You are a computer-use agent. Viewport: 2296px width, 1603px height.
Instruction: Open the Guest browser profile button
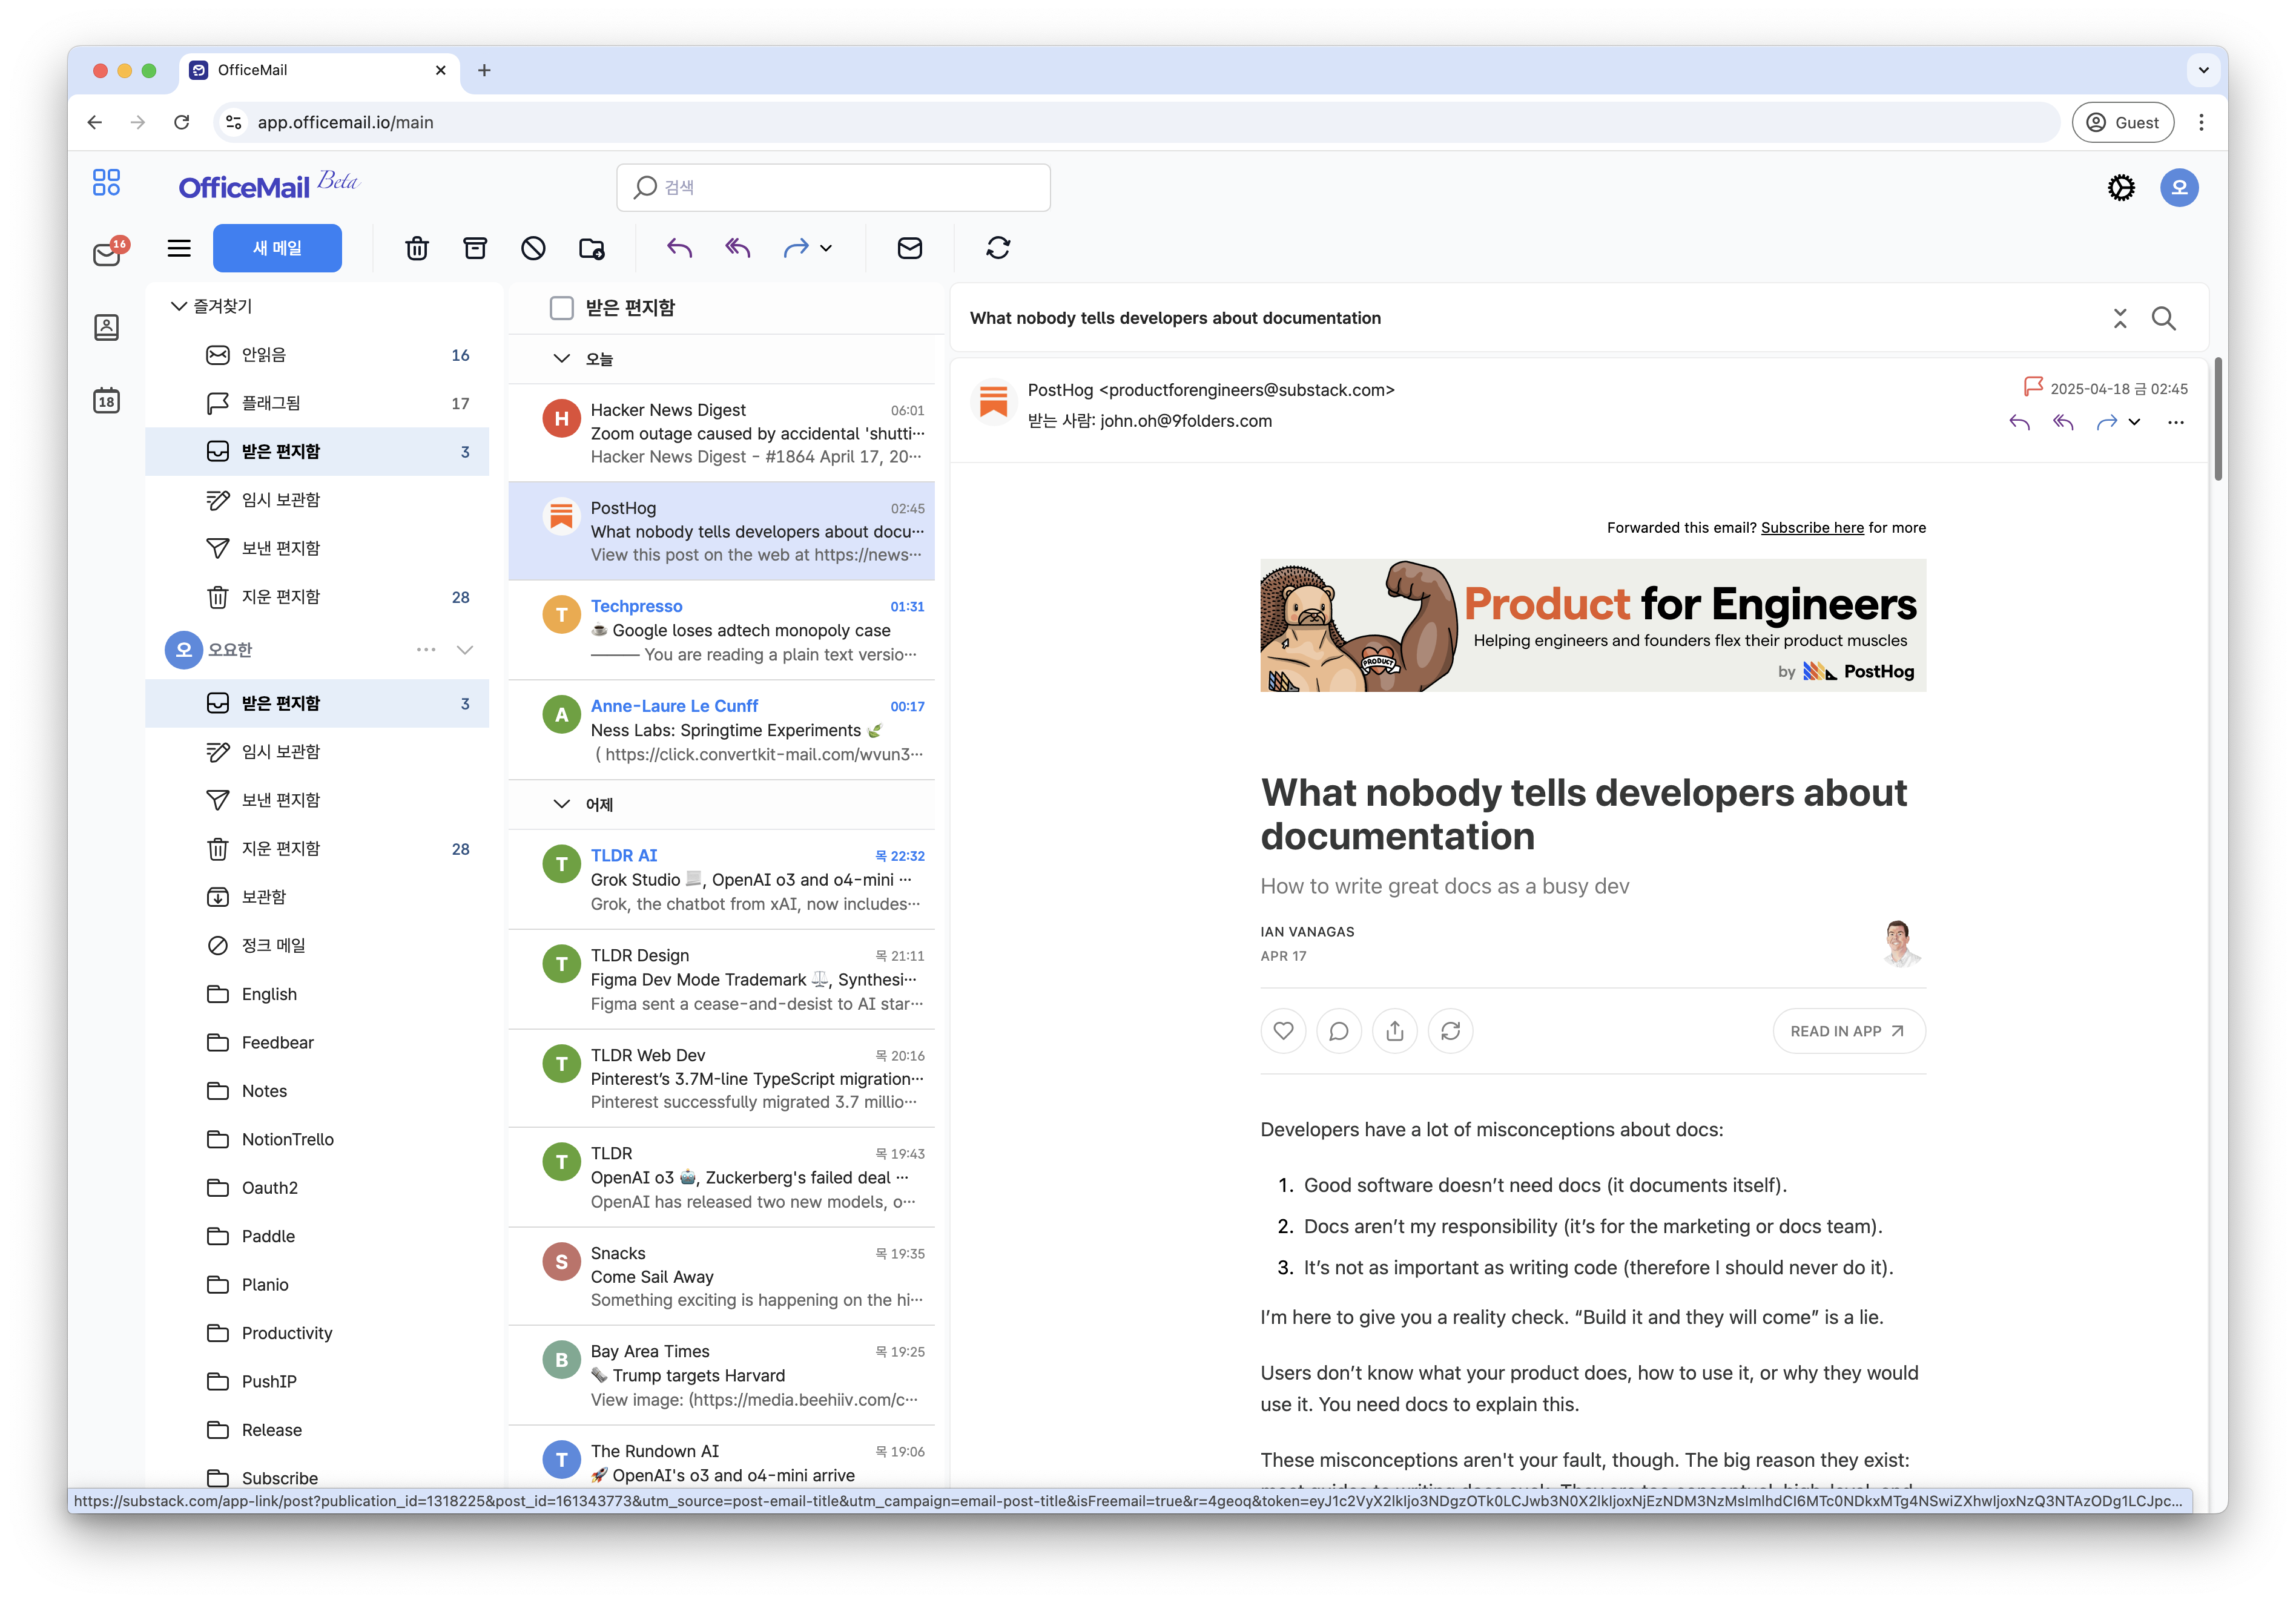coord(2122,122)
